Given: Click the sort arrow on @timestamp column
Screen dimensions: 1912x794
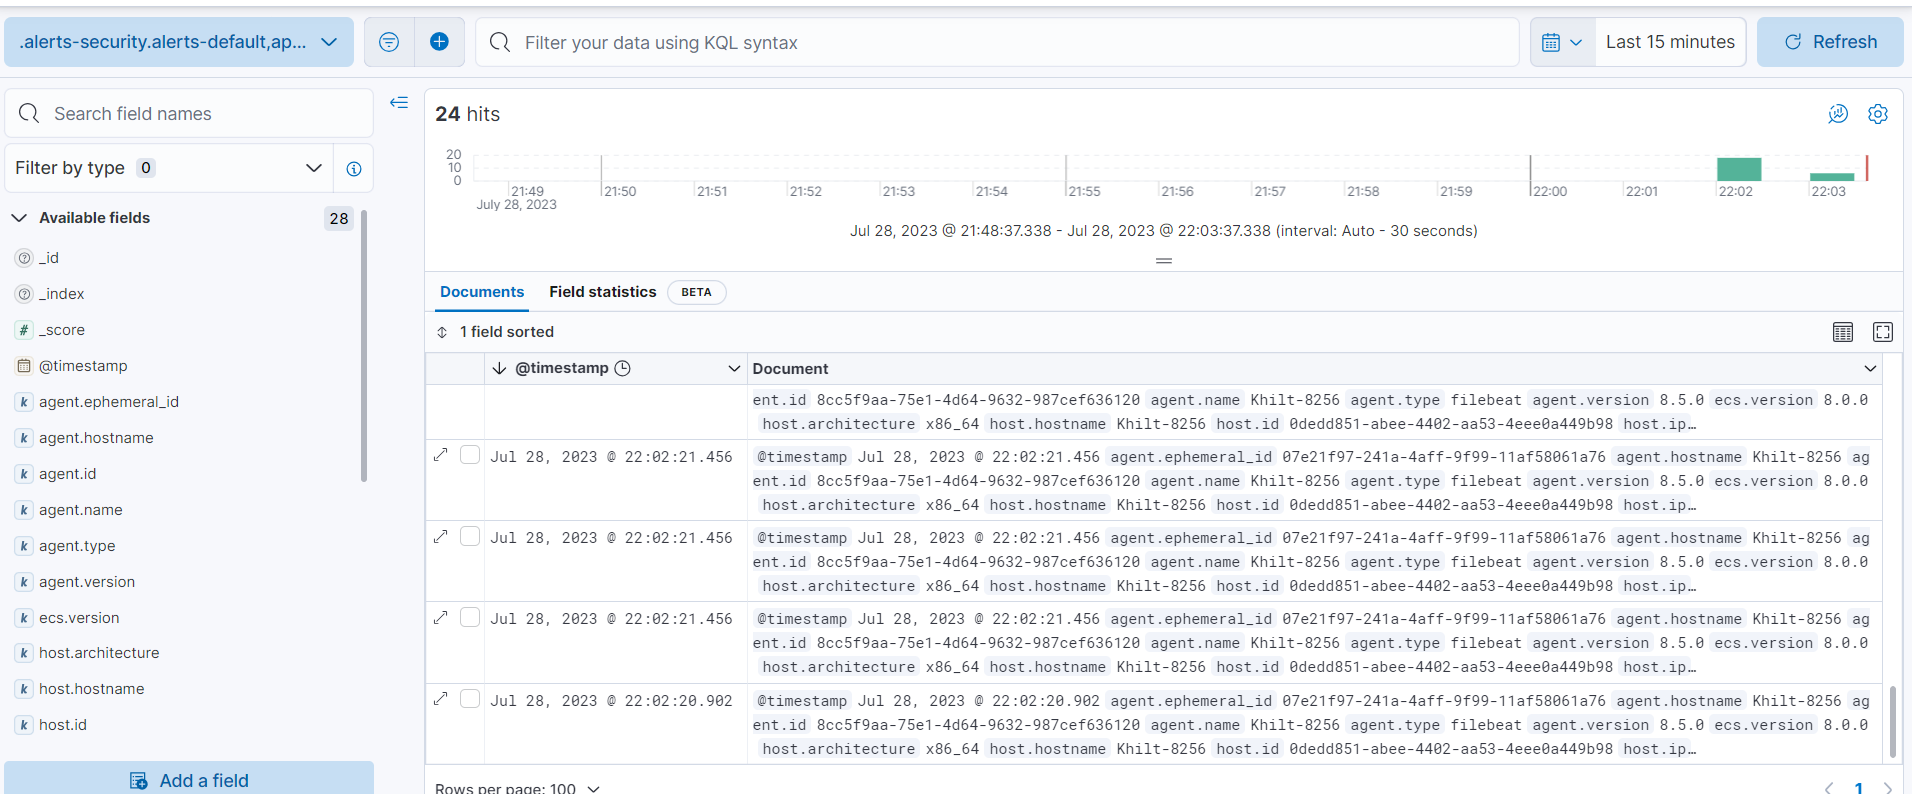Looking at the screenshot, I should click(x=499, y=368).
